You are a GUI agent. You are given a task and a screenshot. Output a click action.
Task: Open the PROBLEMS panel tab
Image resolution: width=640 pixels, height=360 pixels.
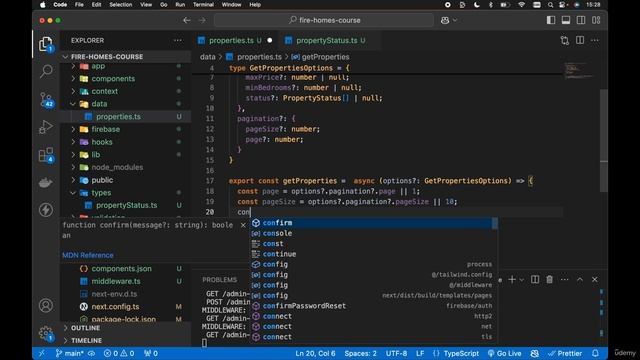coord(220,280)
